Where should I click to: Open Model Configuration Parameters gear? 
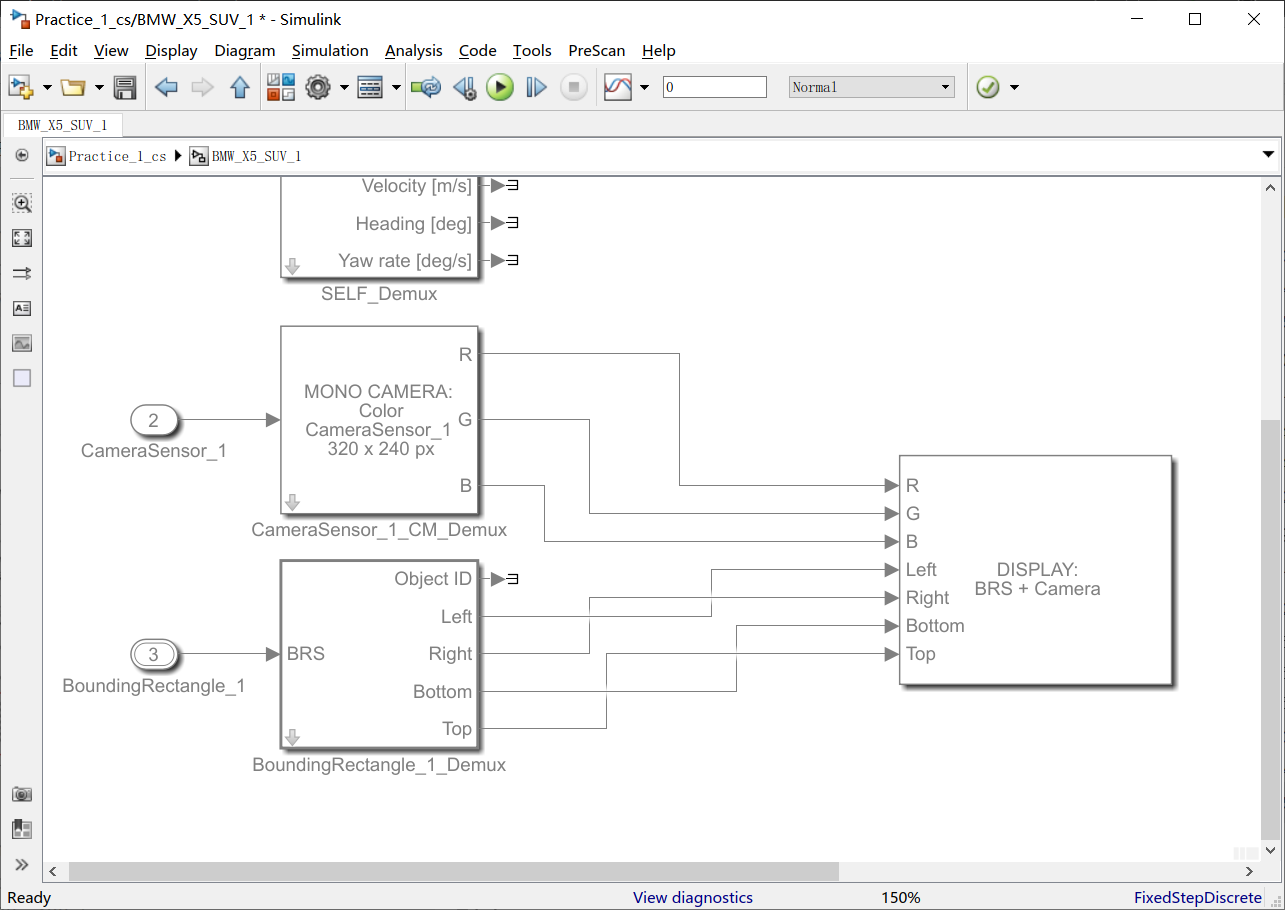(x=318, y=88)
